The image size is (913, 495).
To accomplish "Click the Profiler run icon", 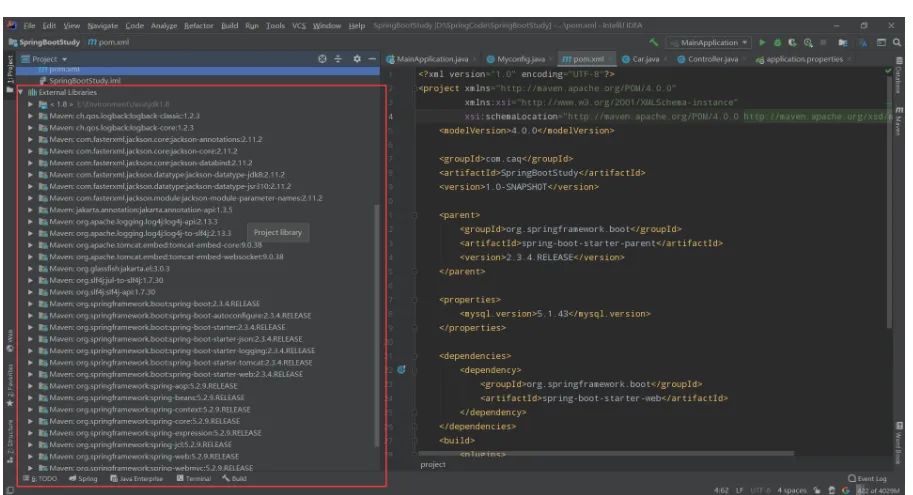I will coord(808,43).
